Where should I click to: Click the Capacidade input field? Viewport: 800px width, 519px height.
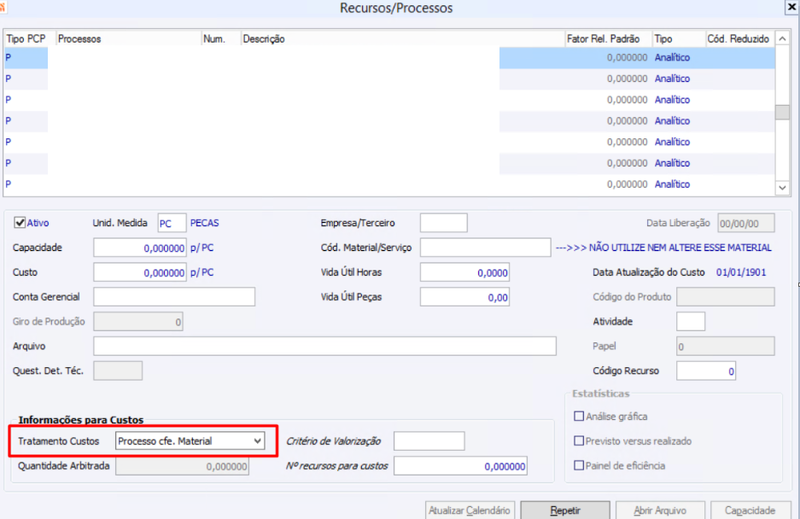(140, 248)
